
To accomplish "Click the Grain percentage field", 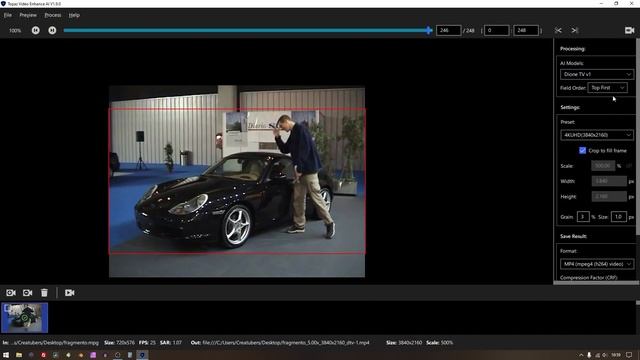I will [583, 217].
